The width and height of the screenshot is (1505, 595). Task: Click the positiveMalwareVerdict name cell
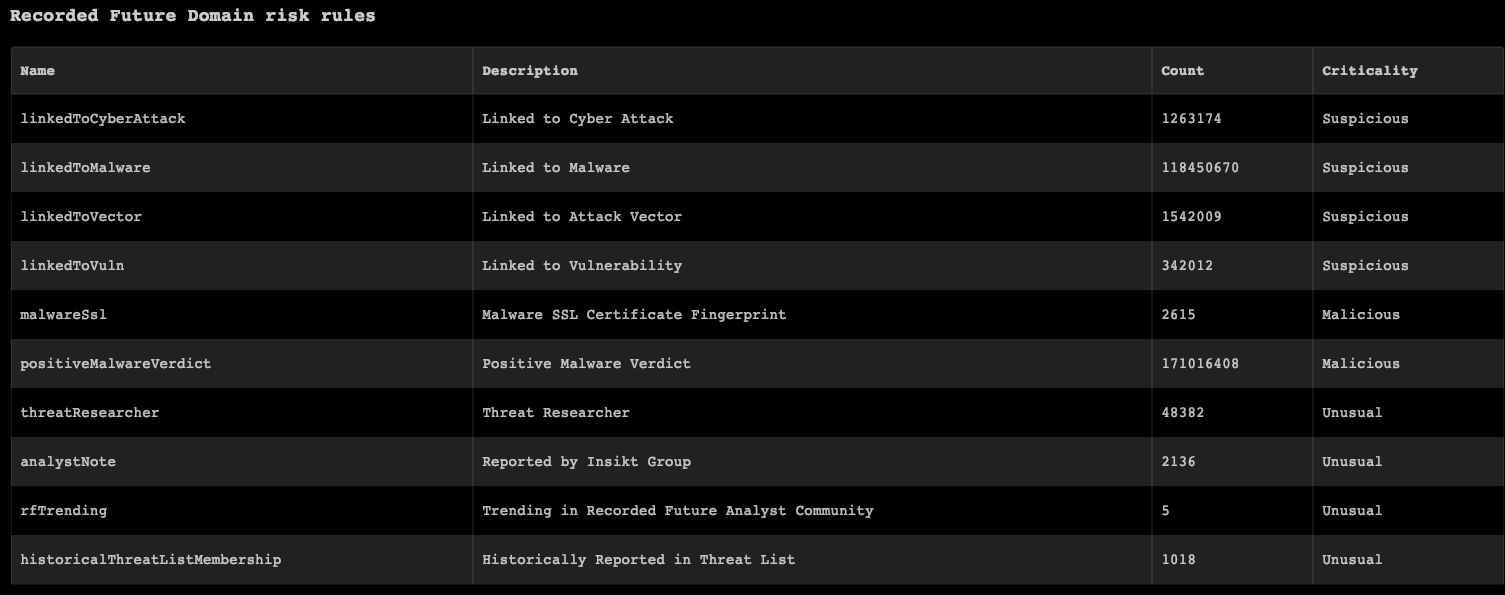(x=116, y=364)
